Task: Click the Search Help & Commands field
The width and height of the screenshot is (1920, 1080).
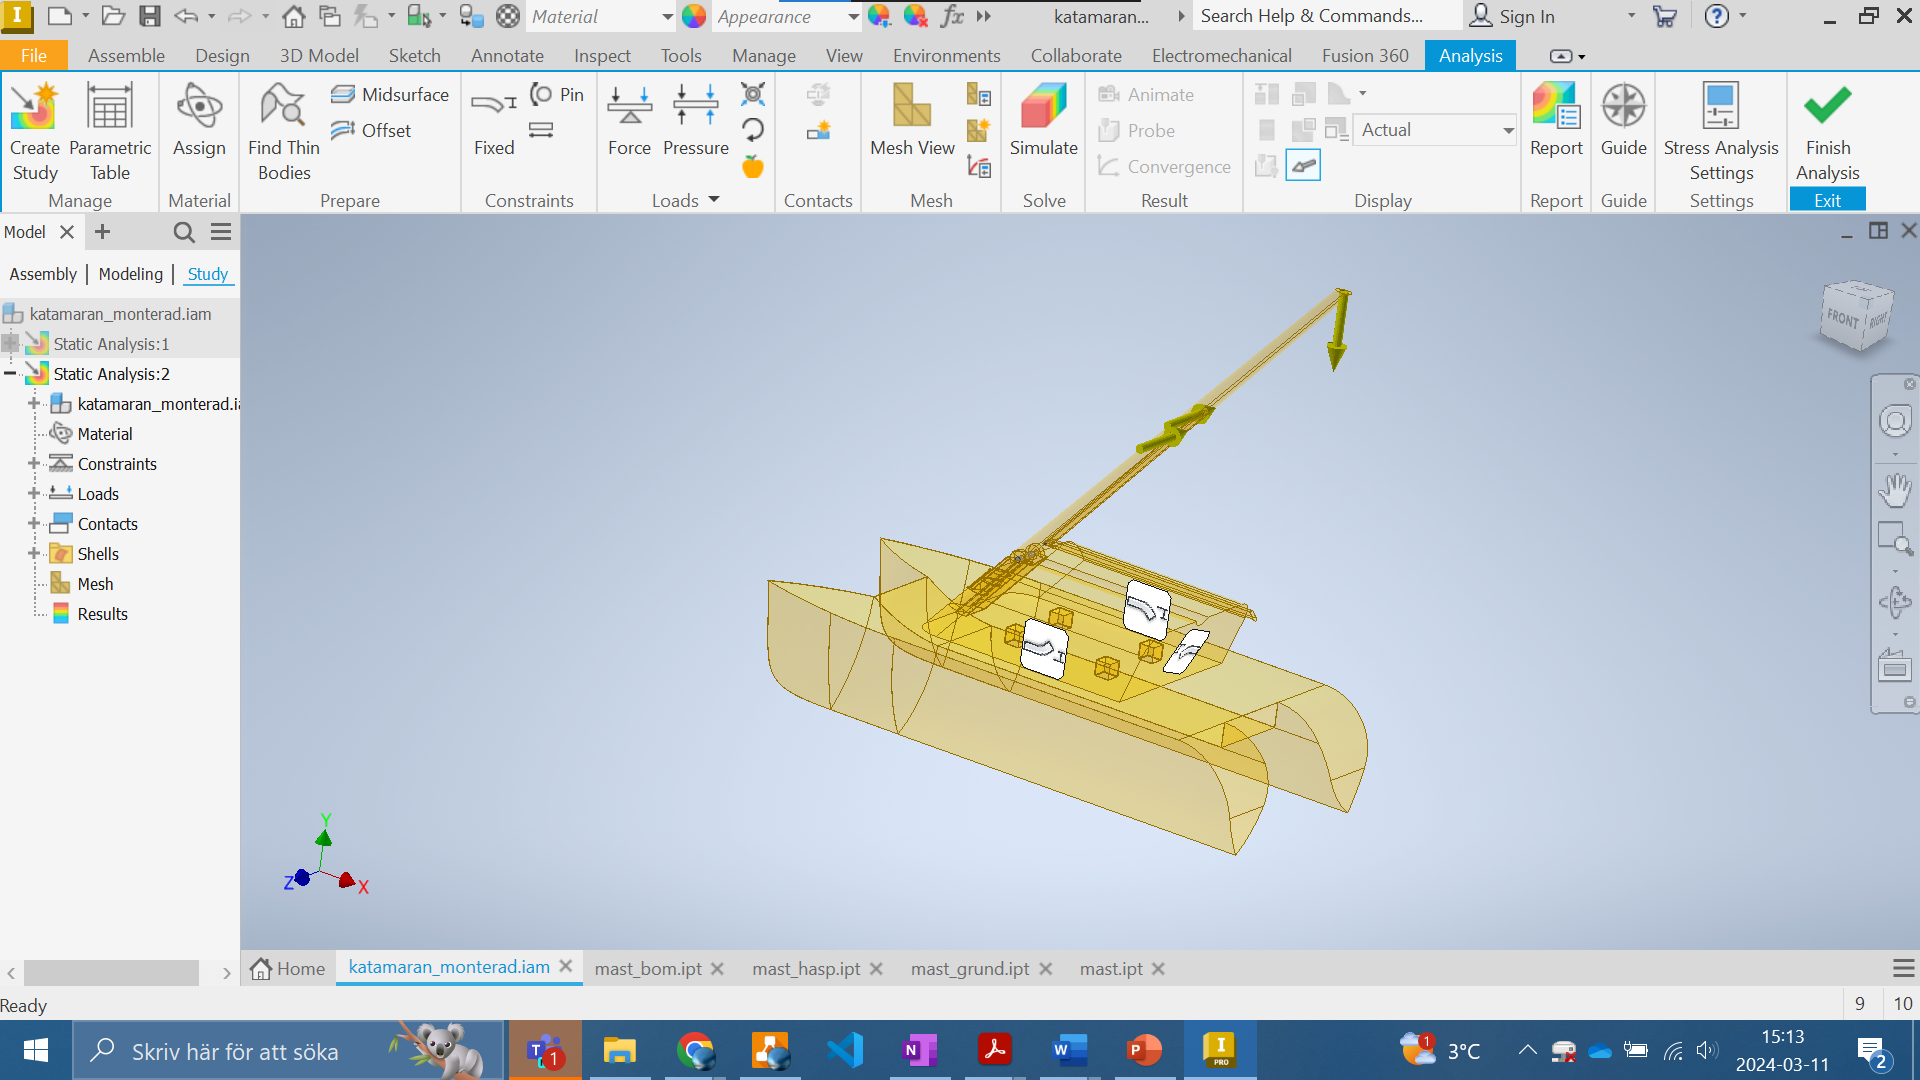Action: point(1325,16)
